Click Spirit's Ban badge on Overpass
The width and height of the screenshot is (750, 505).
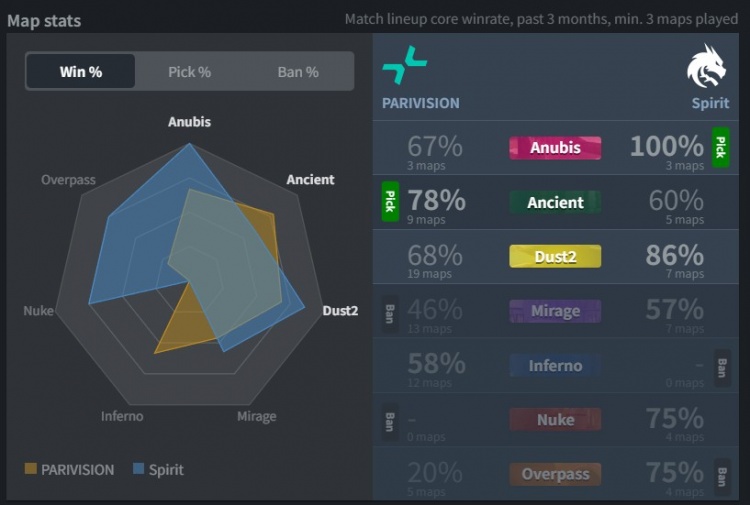tap(720, 474)
